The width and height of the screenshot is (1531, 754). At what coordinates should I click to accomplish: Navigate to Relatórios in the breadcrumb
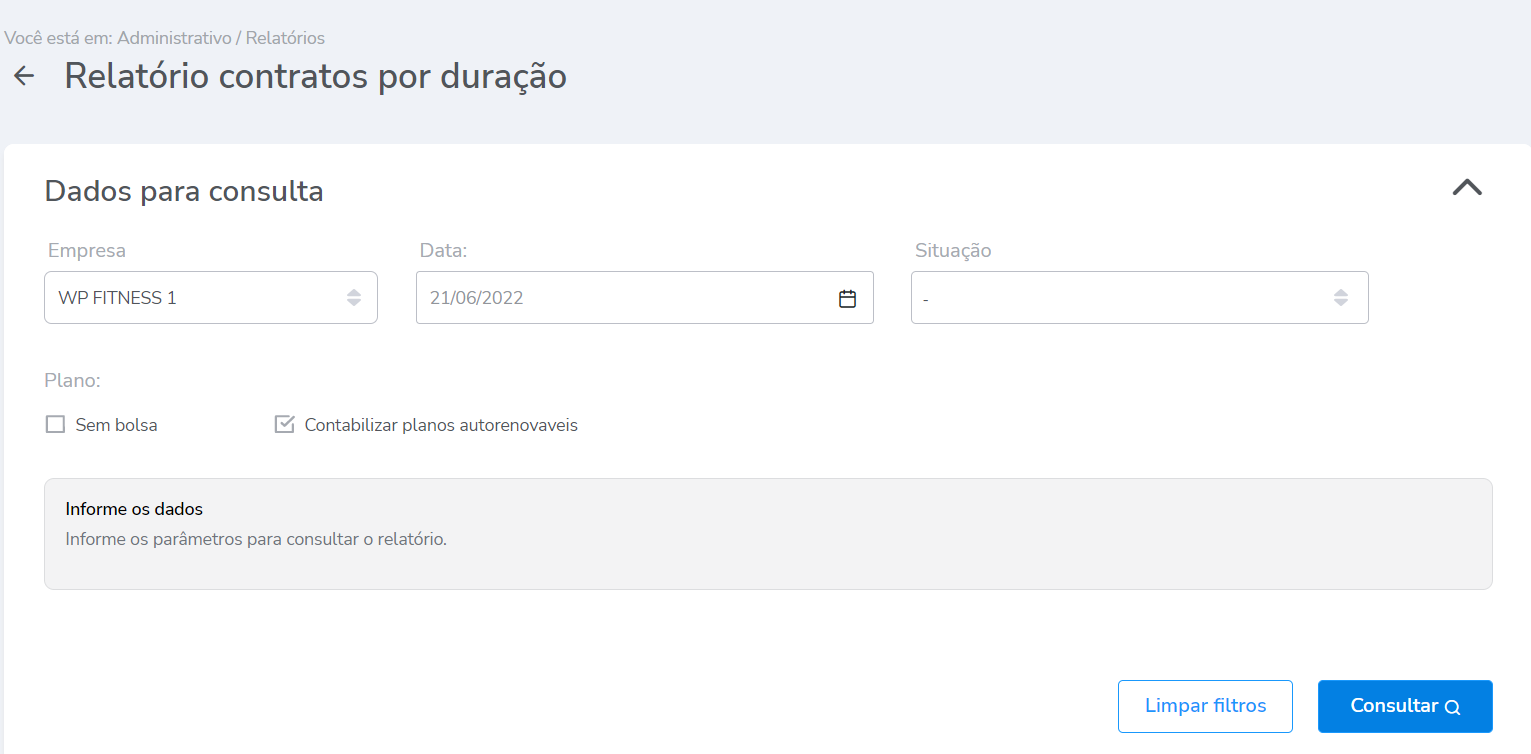click(285, 38)
